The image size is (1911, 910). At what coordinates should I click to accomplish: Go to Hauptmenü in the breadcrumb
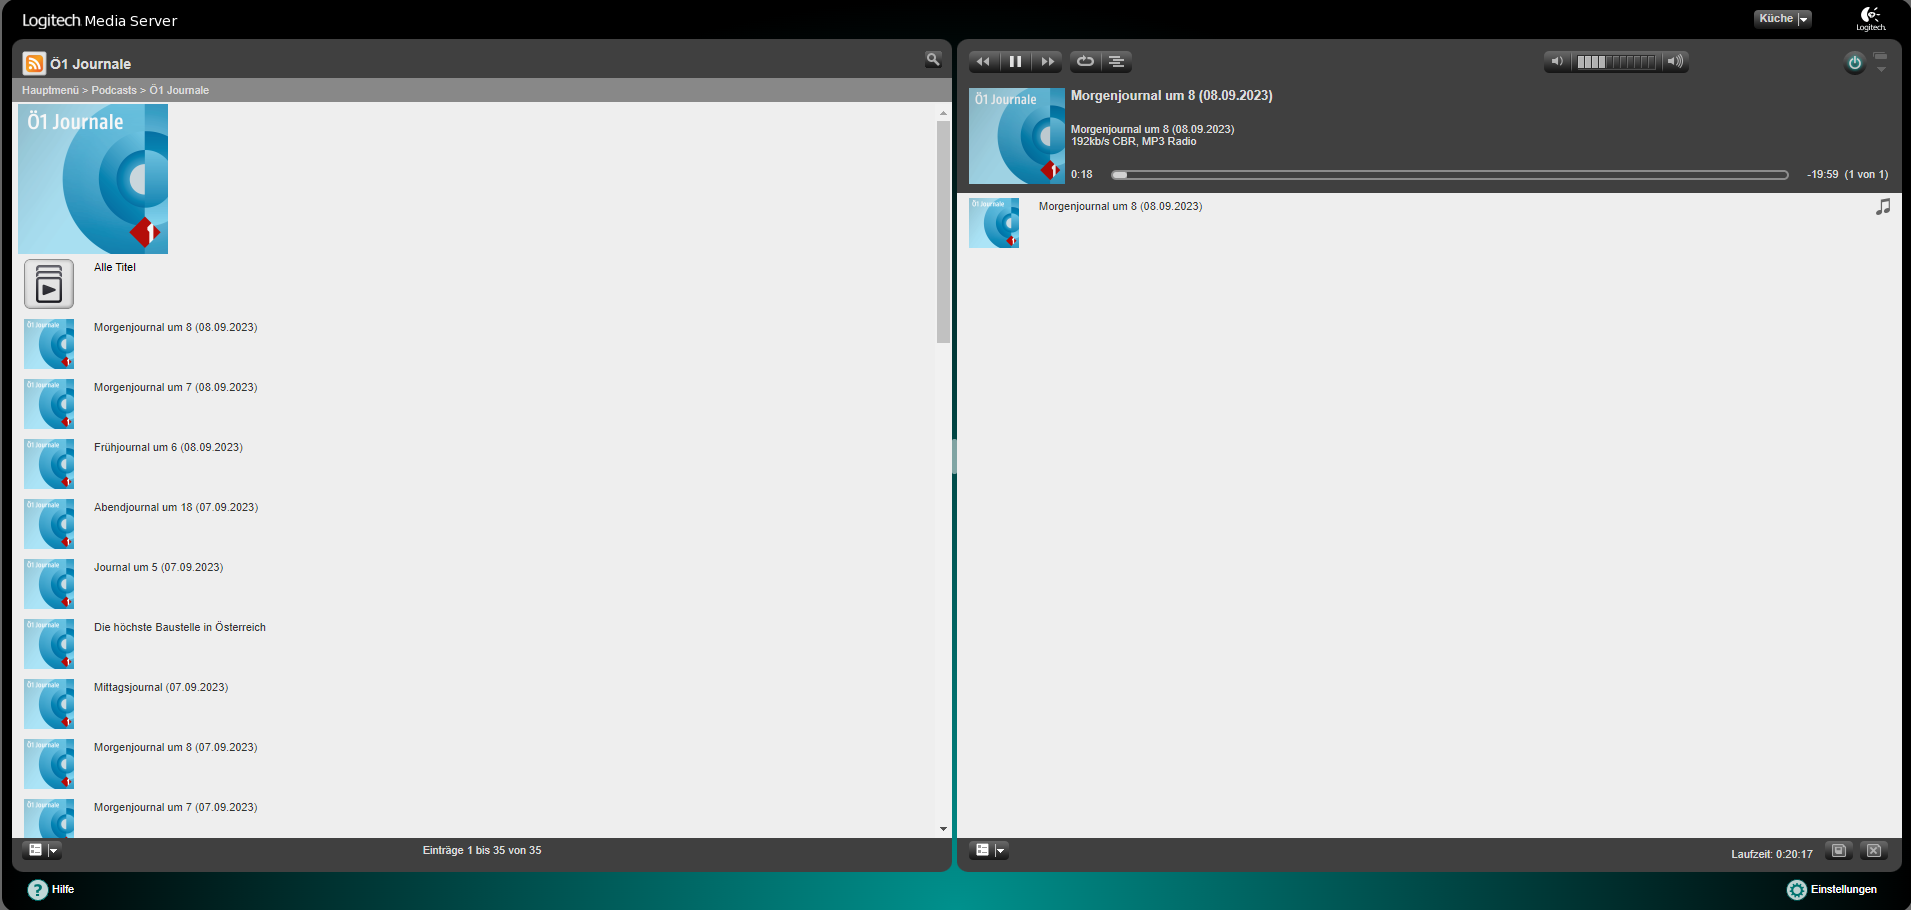pos(50,90)
